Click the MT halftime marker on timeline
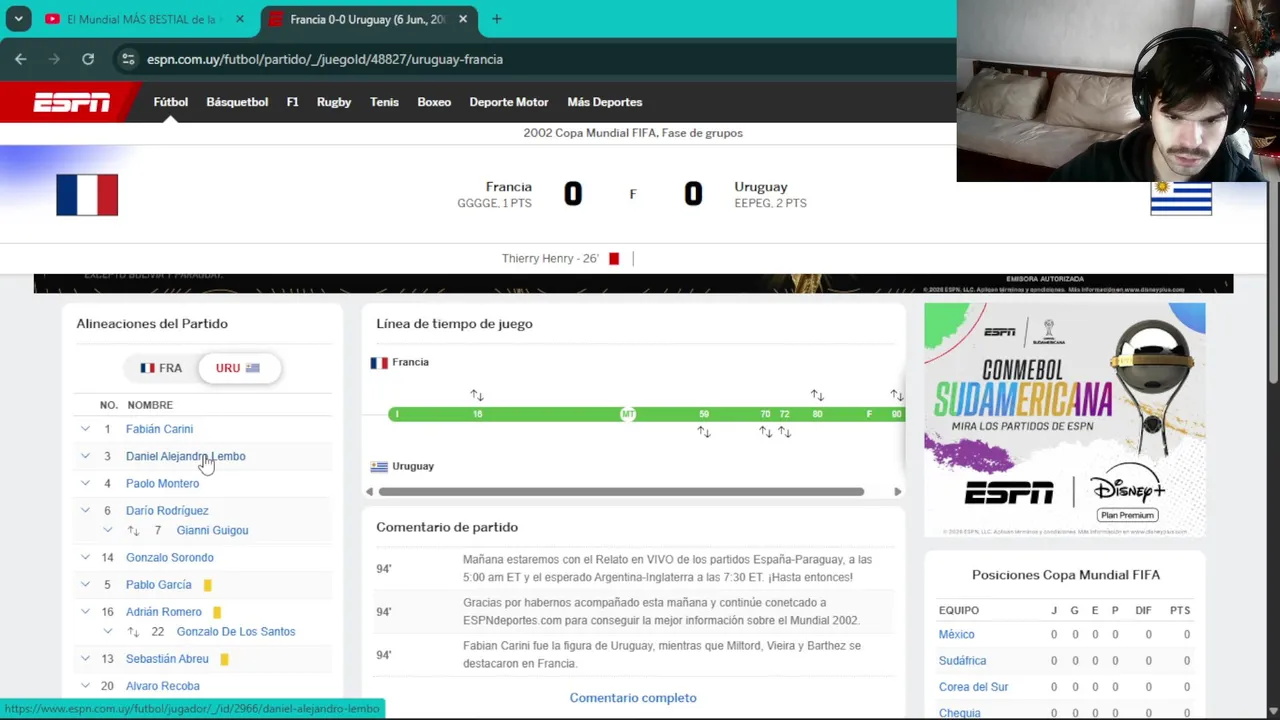 (x=628, y=414)
